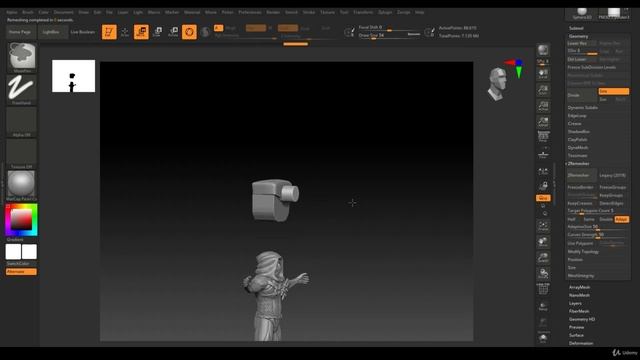This screenshot has width=640, height=360.
Task: Click the Zoom3D view icon
Action: [543, 257]
